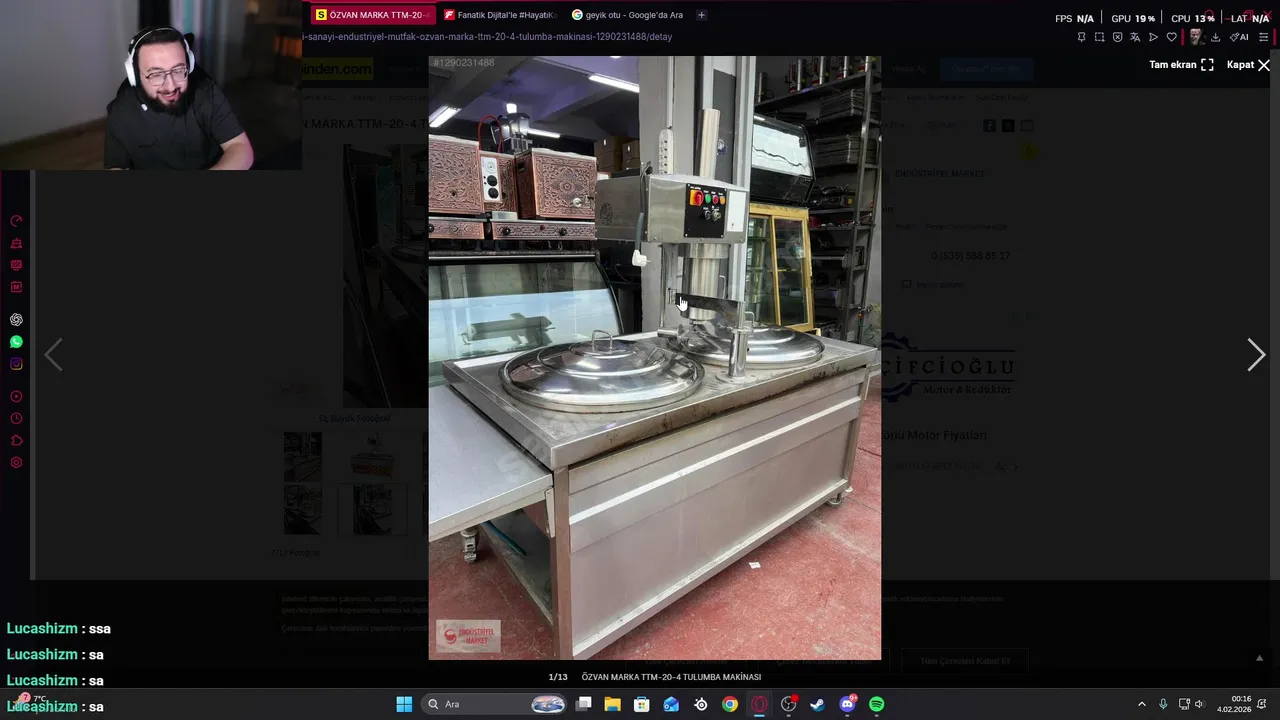Switch to ÖZVAN MARKA TTM-20 tab

point(371,15)
